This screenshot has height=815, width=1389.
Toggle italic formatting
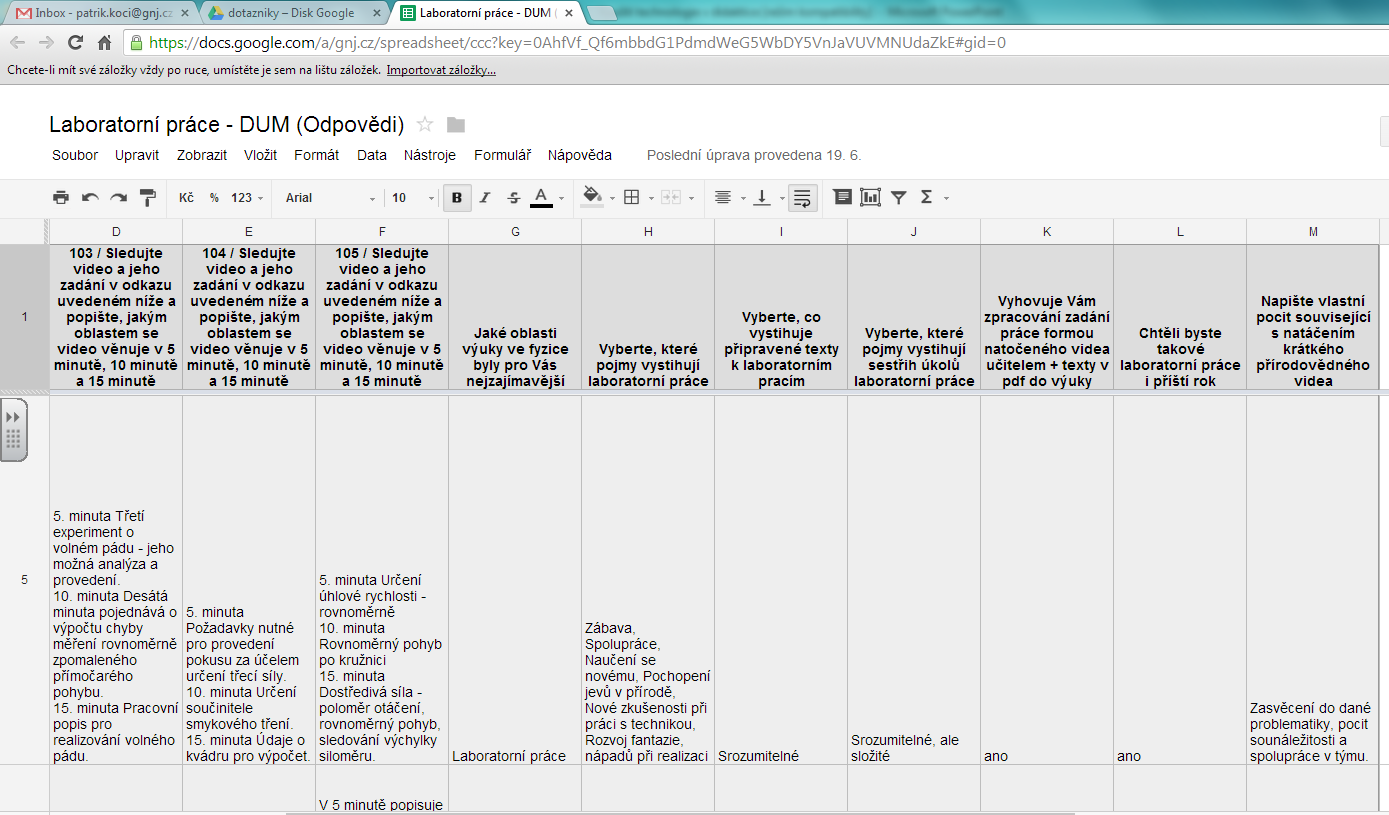click(485, 198)
